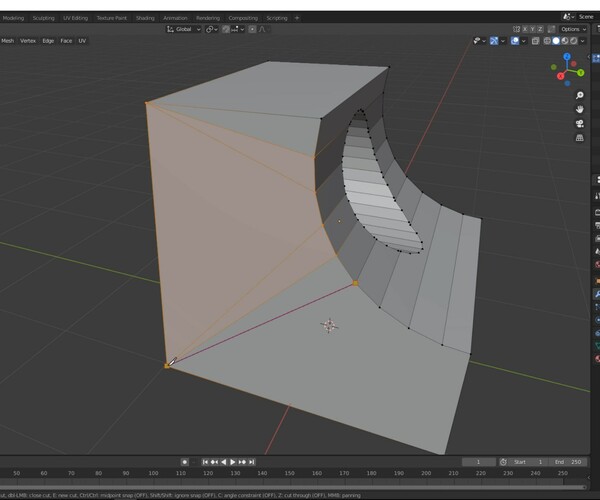
Task: Switch to the Rendering workspace tab
Action: pyautogui.click(x=208, y=18)
